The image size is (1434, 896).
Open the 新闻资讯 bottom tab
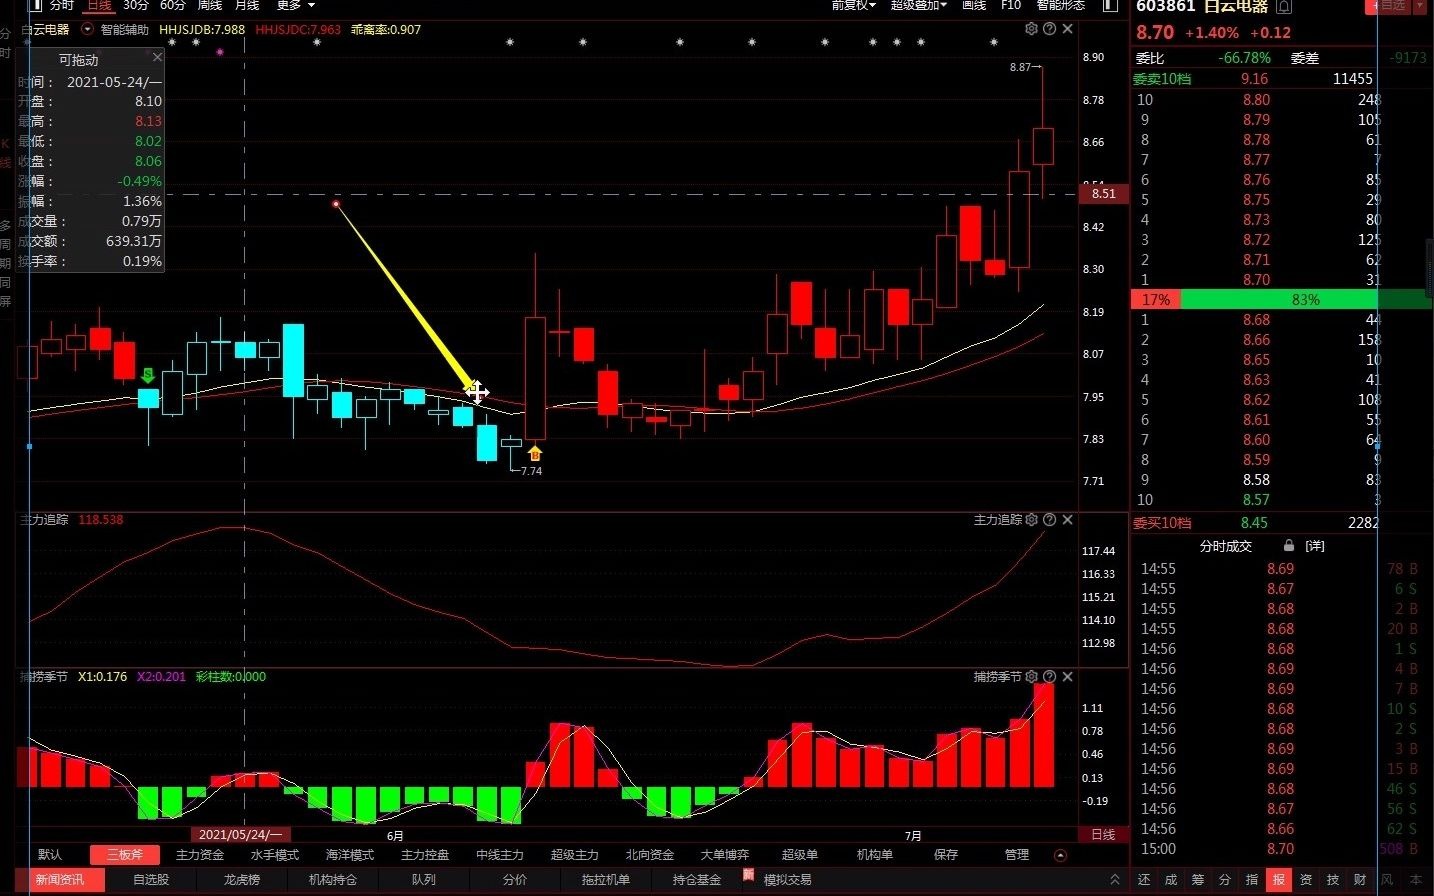point(60,880)
